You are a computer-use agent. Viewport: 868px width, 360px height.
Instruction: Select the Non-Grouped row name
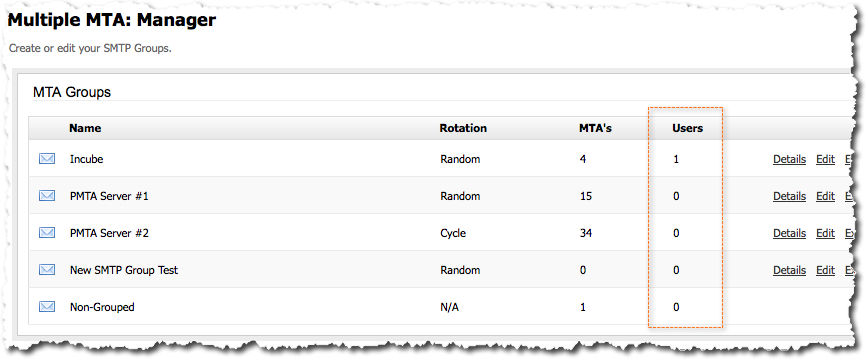pos(102,307)
